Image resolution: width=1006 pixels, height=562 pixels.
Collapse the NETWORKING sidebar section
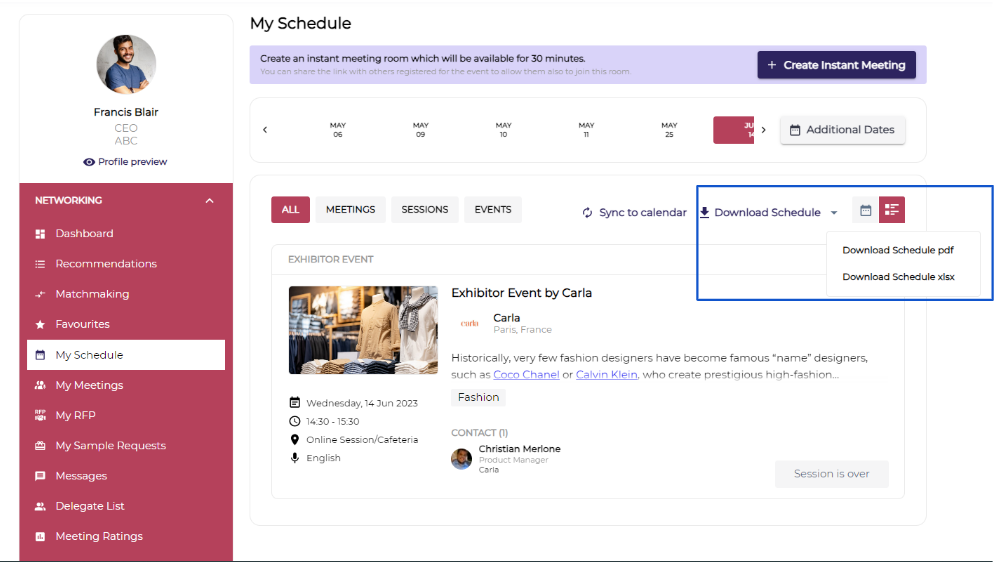(209, 201)
